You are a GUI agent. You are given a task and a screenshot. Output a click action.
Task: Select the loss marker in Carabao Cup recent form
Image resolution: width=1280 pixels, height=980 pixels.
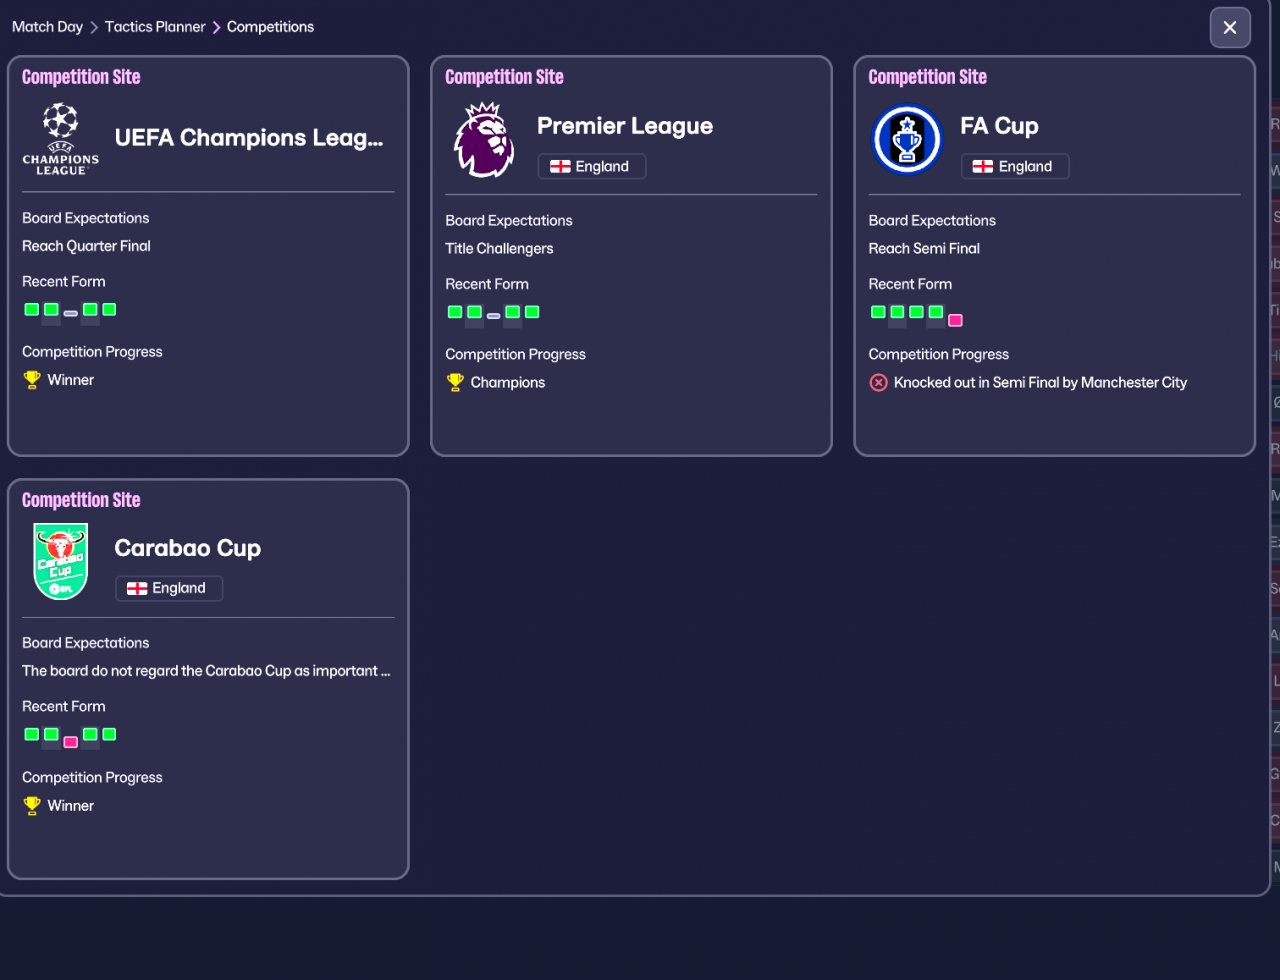coord(70,742)
